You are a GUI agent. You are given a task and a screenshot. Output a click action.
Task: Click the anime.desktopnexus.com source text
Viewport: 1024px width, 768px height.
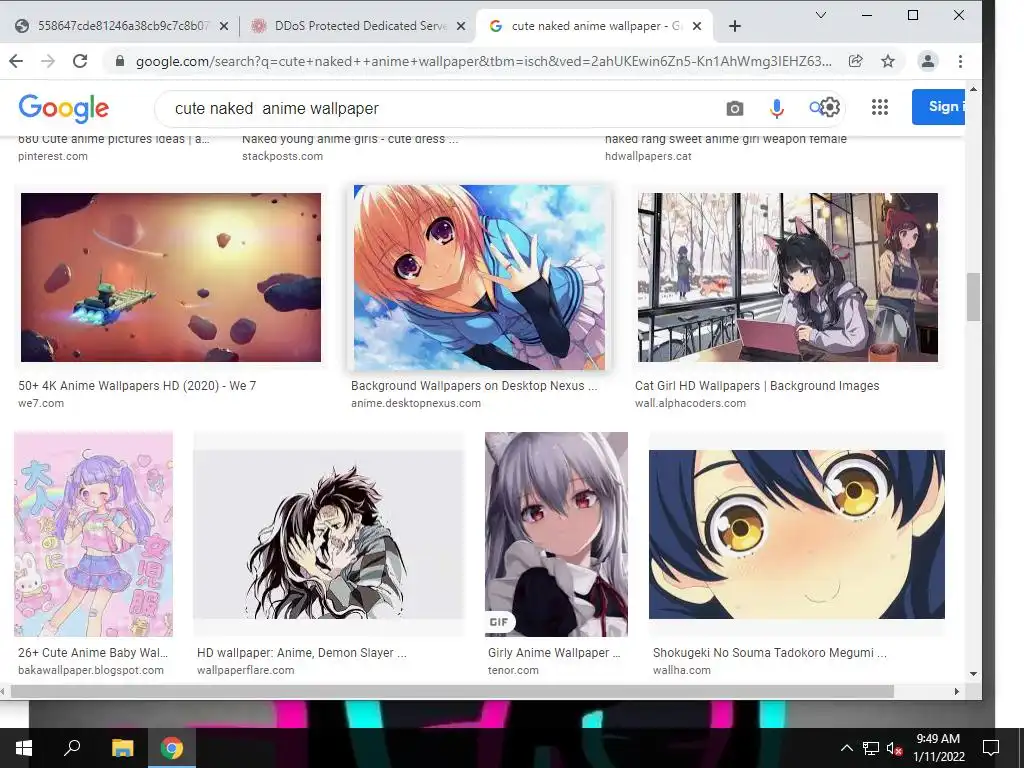(x=416, y=404)
